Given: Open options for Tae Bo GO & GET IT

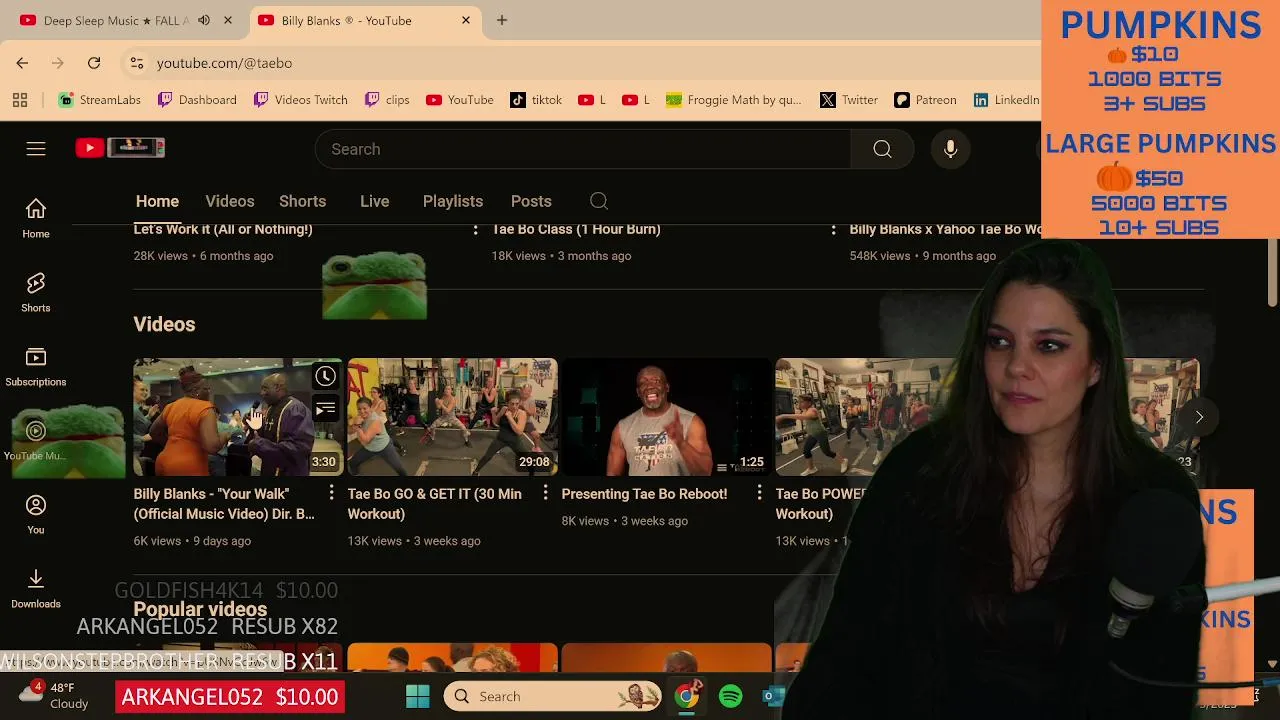Looking at the screenshot, I should click(x=545, y=493).
